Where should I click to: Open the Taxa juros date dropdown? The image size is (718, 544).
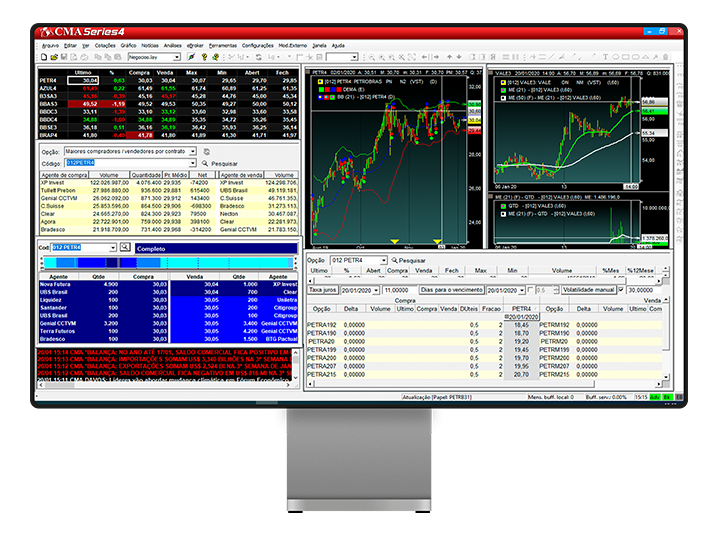pyautogui.click(x=376, y=290)
